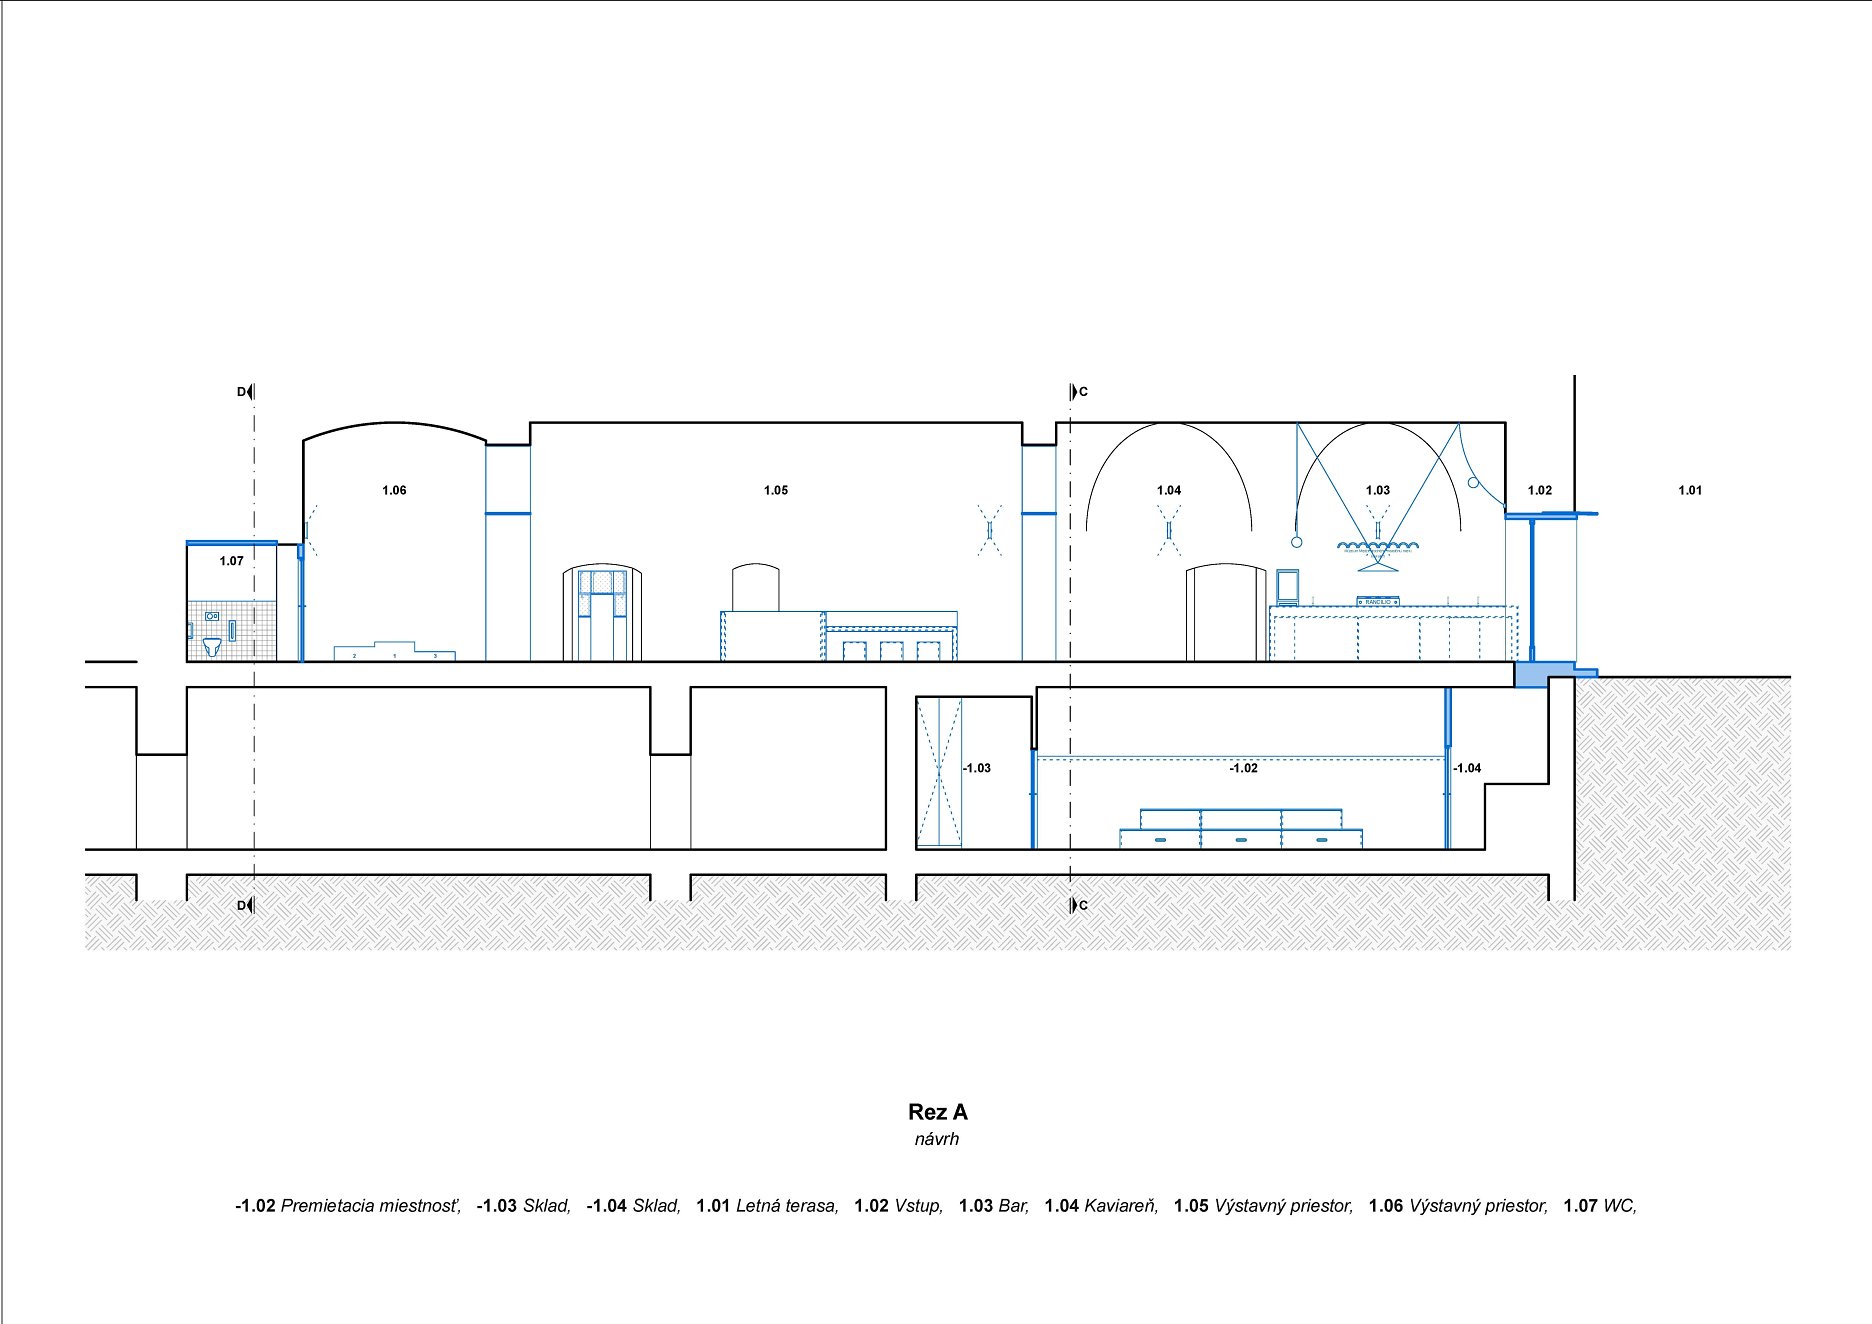Select legend entry "1.03 Bar"
Viewport: 1872px width, 1324px height.
click(993, 1206)
